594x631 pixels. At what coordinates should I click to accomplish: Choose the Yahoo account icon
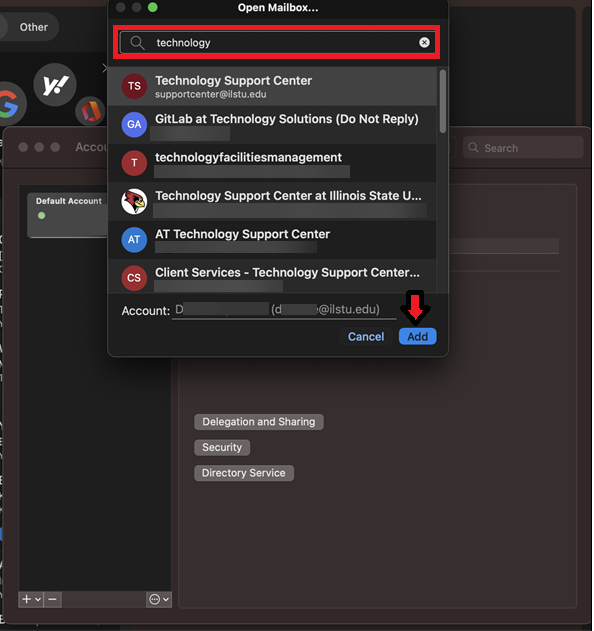pyautogui.click(x=55, y=85)
